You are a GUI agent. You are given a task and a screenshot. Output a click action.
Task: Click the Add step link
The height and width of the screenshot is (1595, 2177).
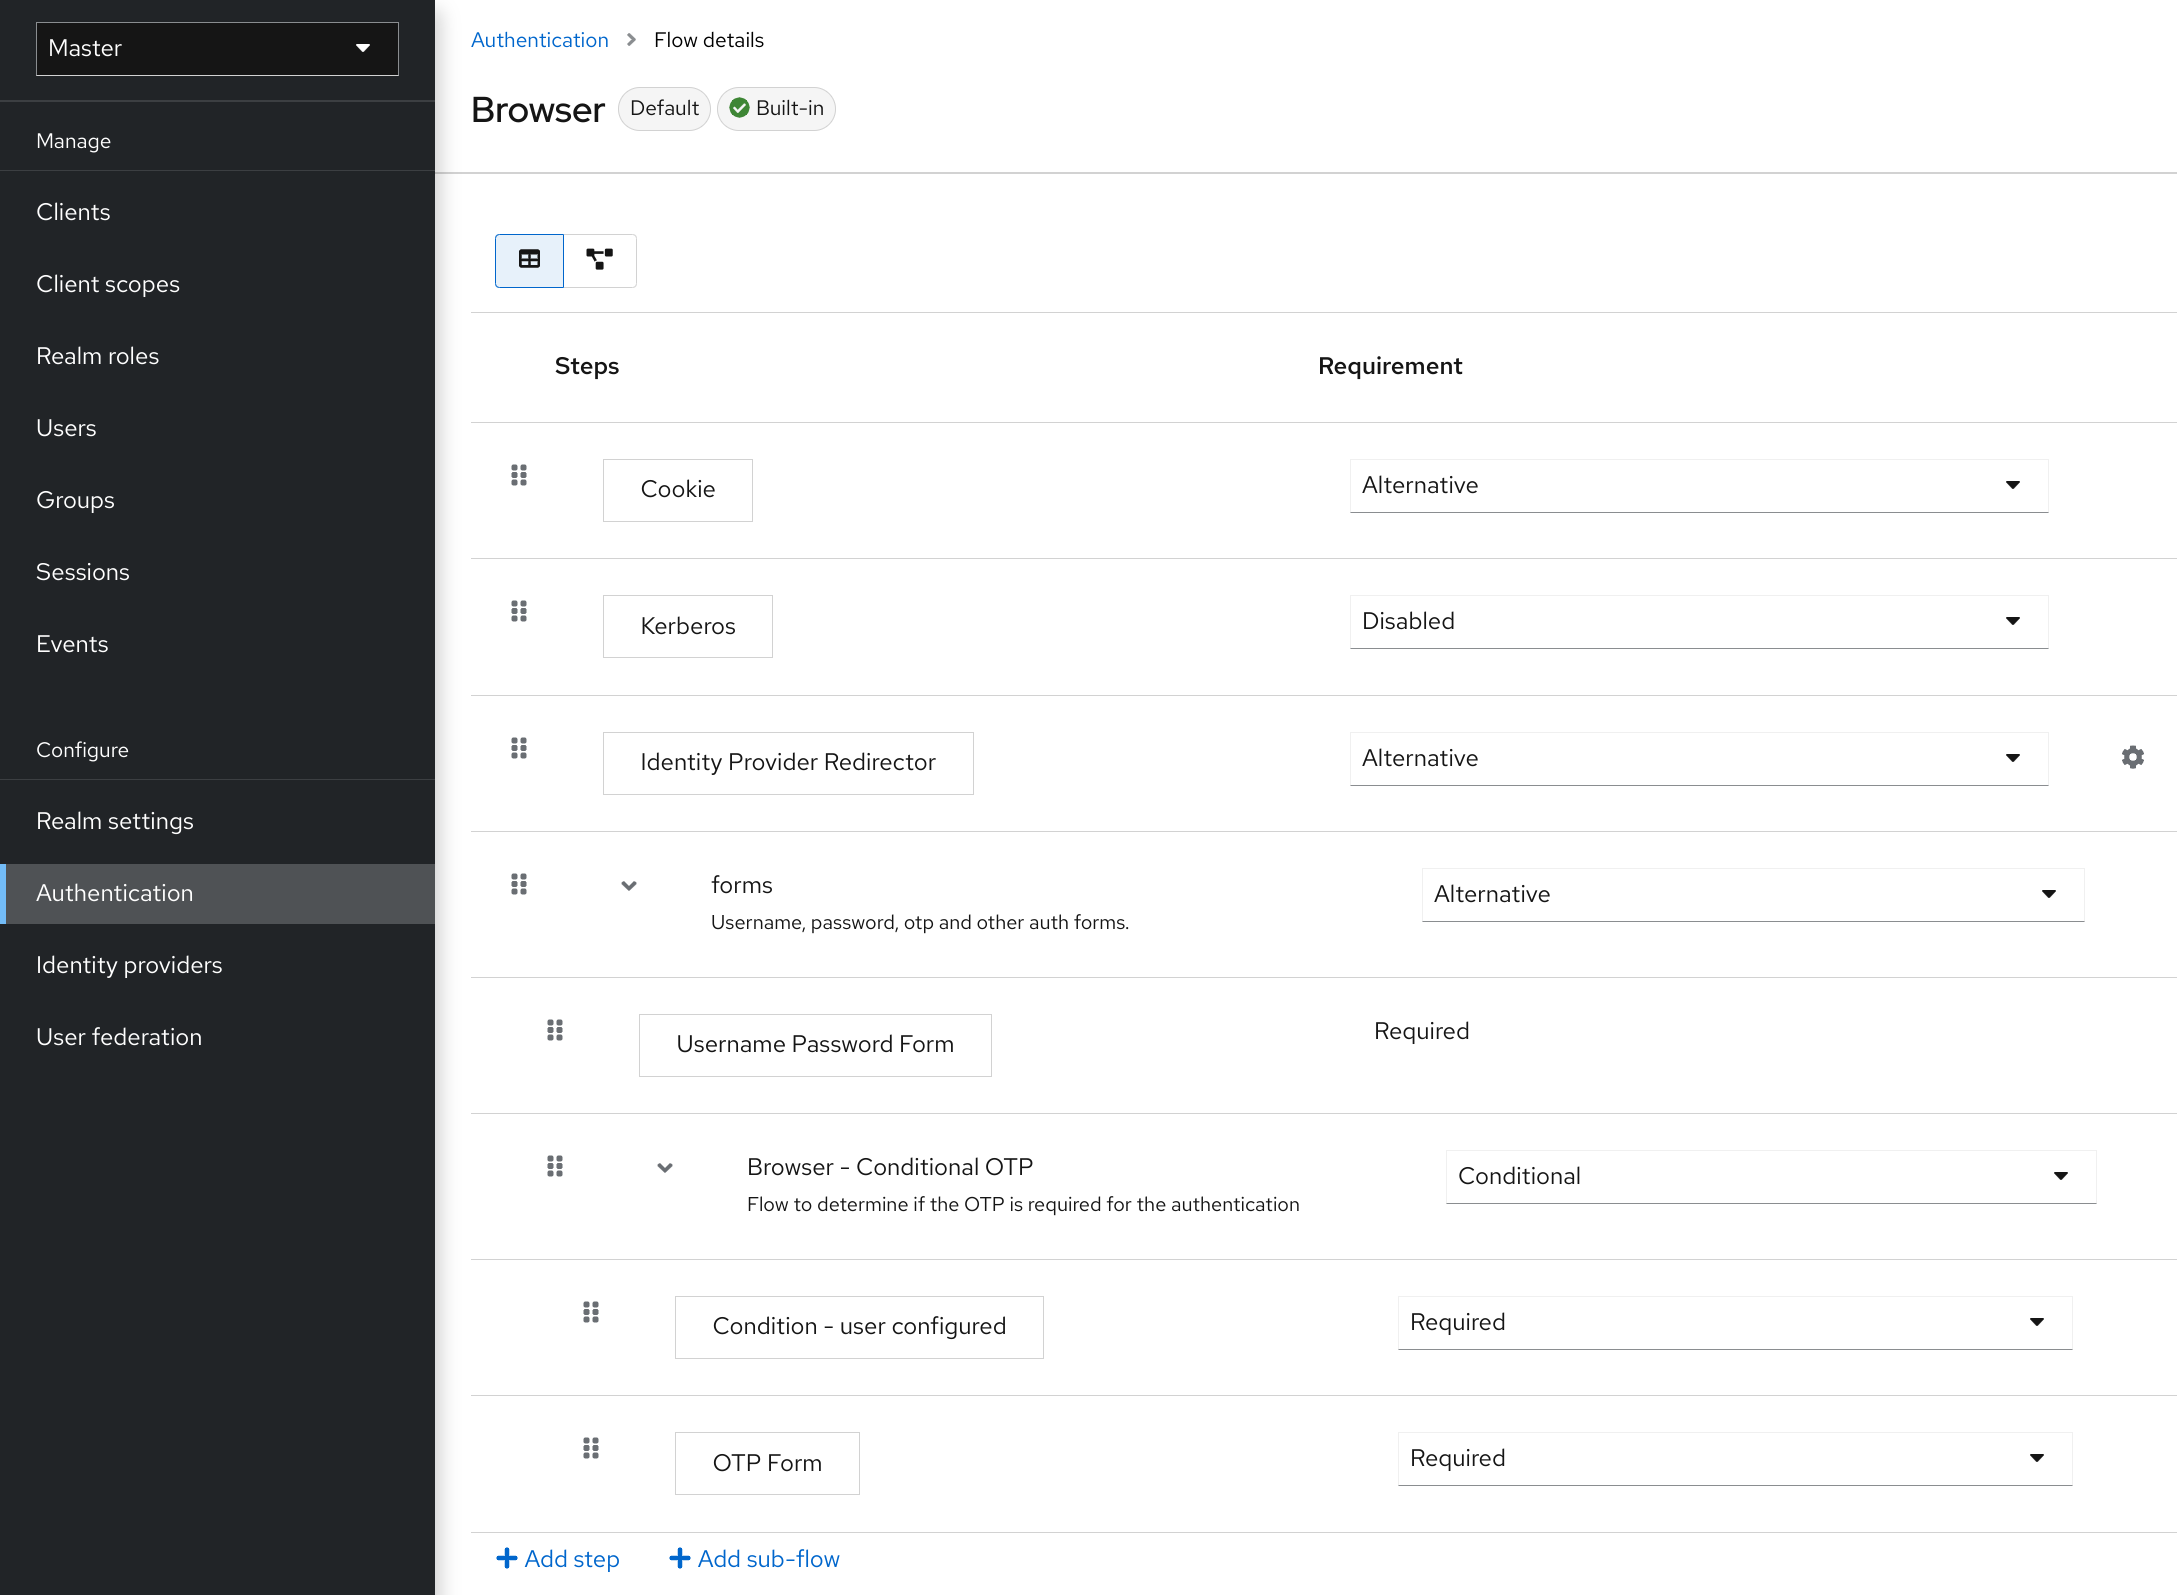(x=558, y=1558)
